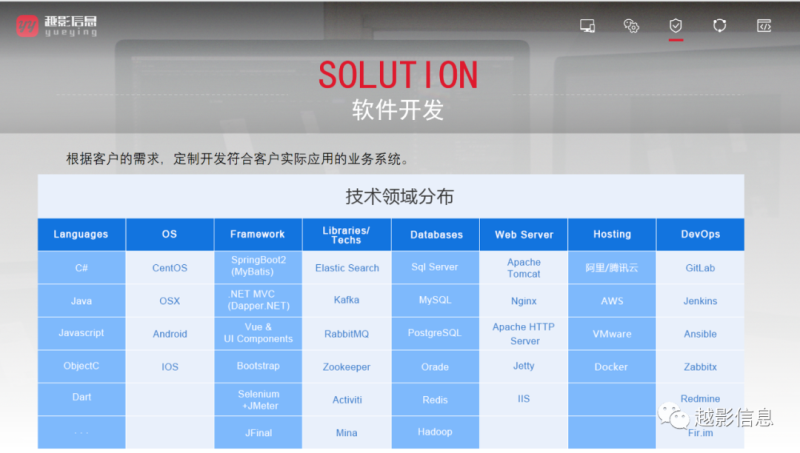Select the Ansible cell
The image size is (800, 453).
700,334
